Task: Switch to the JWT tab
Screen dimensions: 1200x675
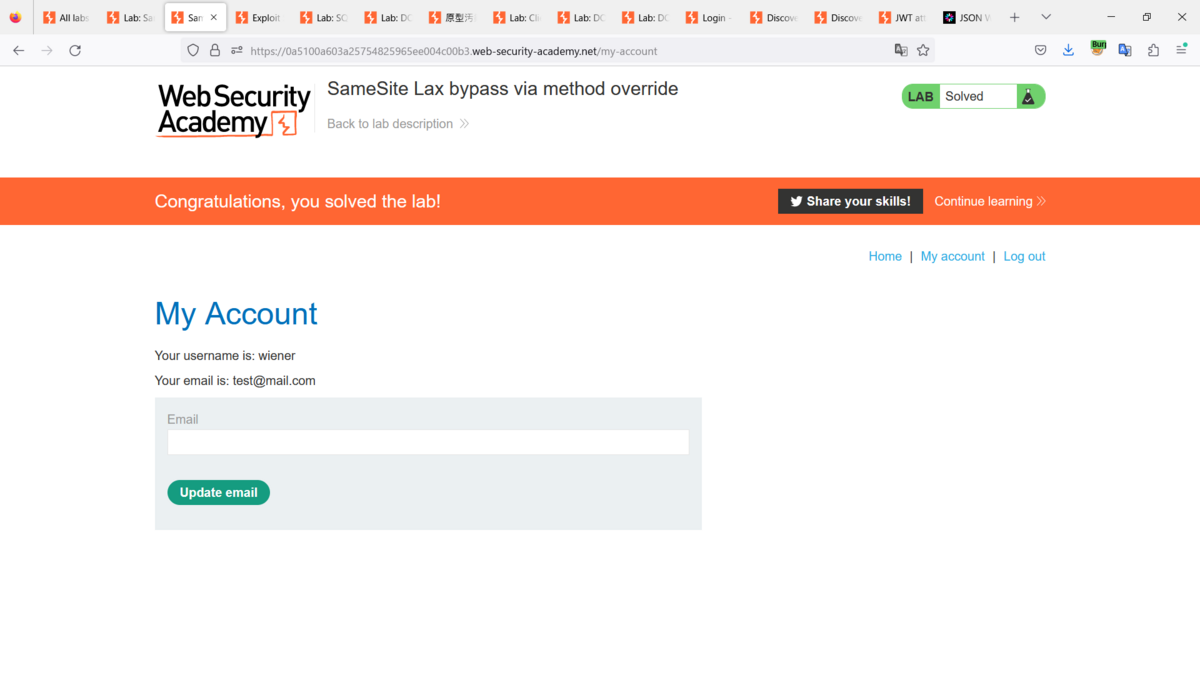Action: [902, 17]
